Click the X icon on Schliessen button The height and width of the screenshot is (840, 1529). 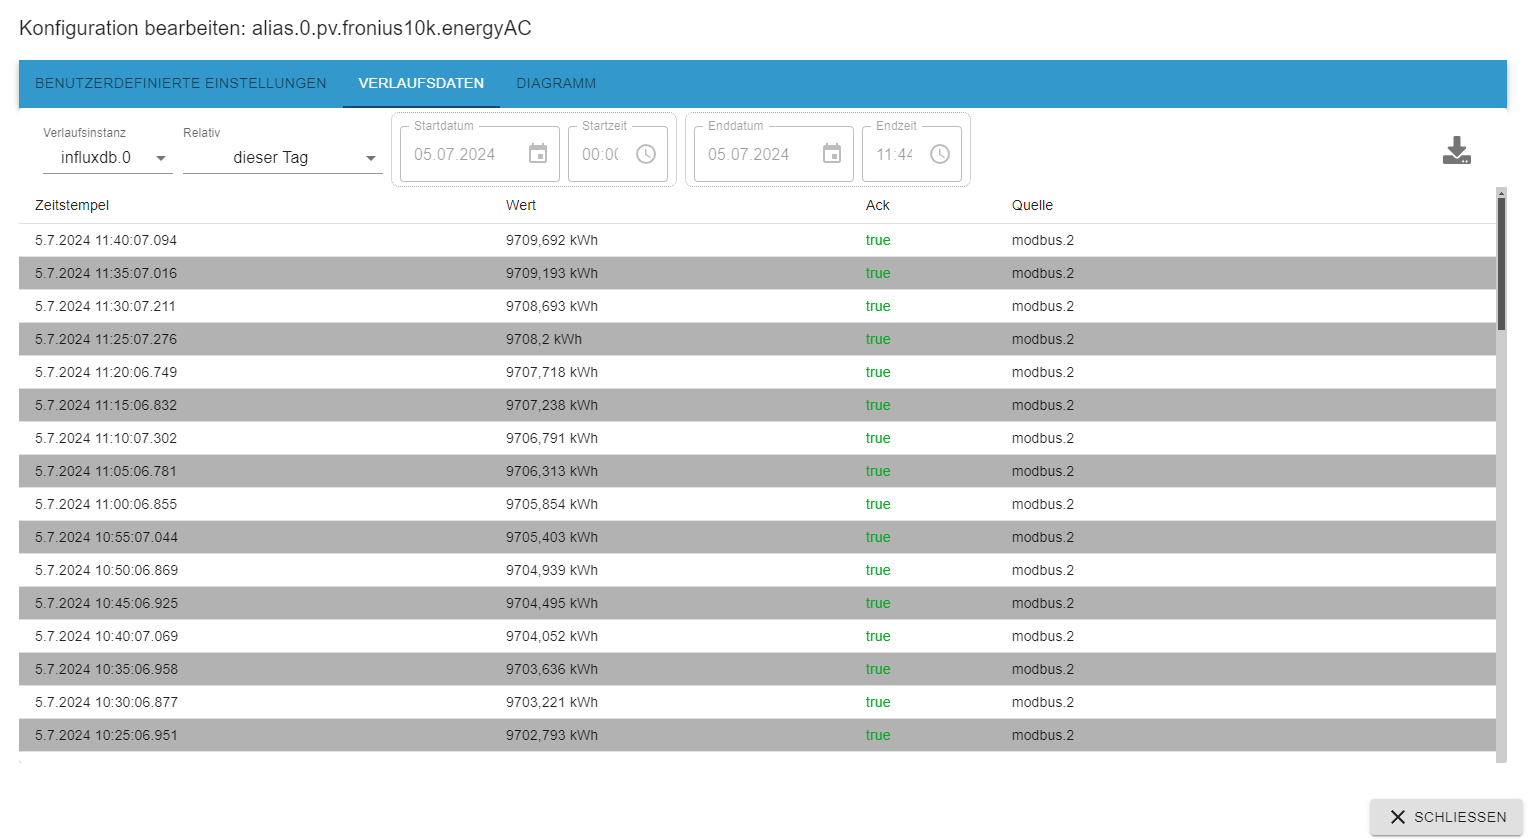tap(1398, 817)
